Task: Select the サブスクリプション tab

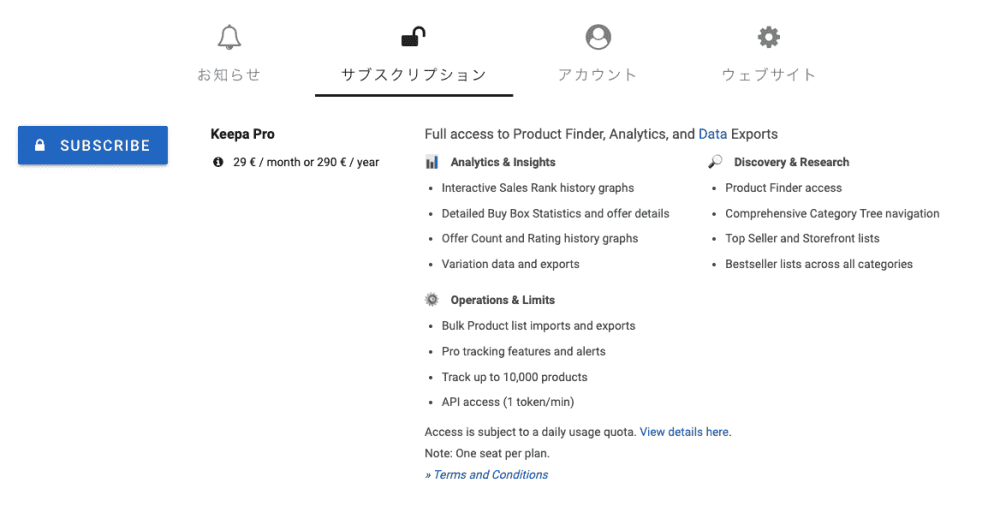Action: 414,74
